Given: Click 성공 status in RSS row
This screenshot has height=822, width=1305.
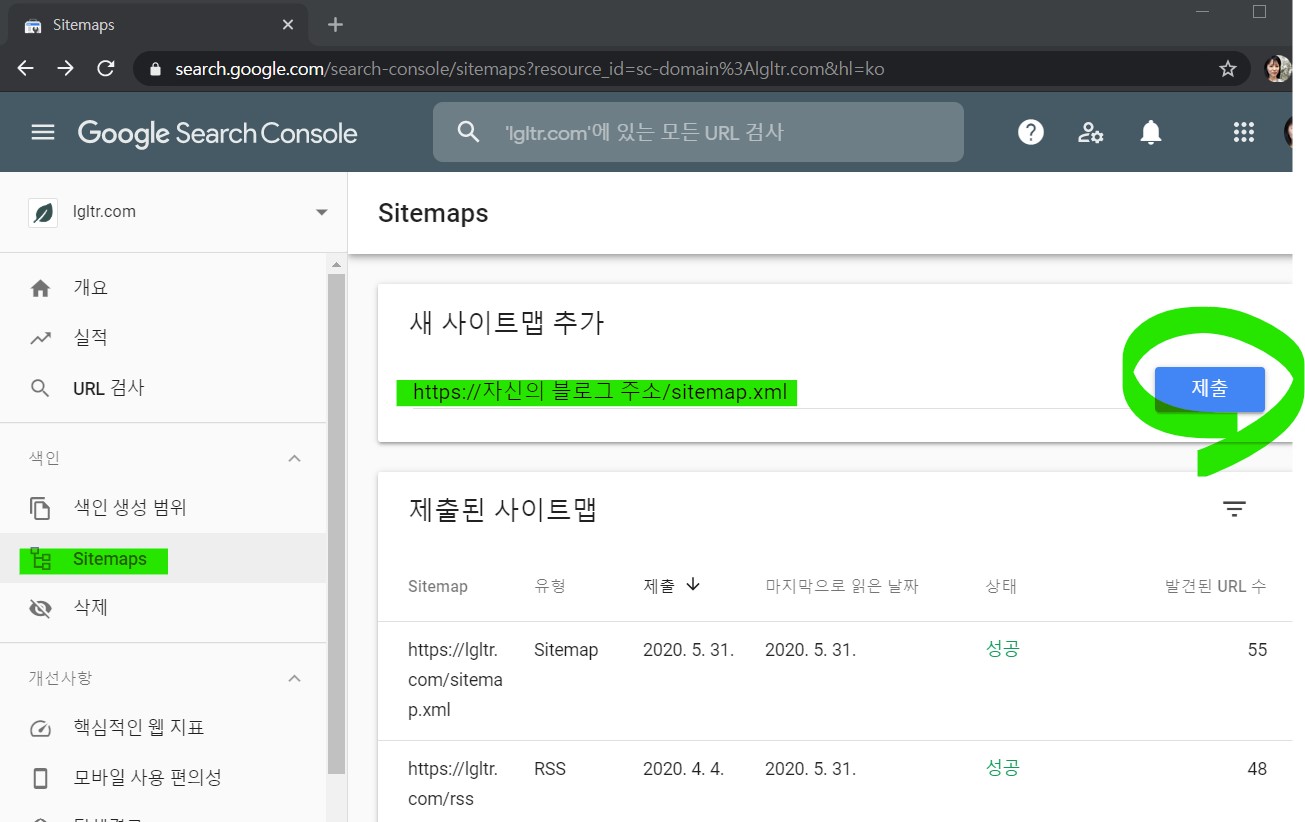Looking at the screenshot, I should (1002, 768).
